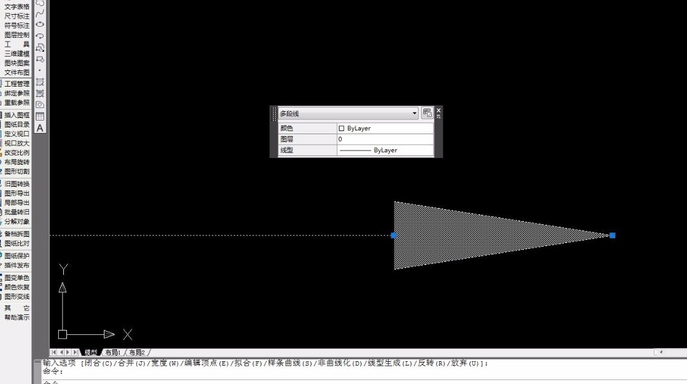Switch to the 布局1 tab

pyautogui.click(x=113, y=352)
